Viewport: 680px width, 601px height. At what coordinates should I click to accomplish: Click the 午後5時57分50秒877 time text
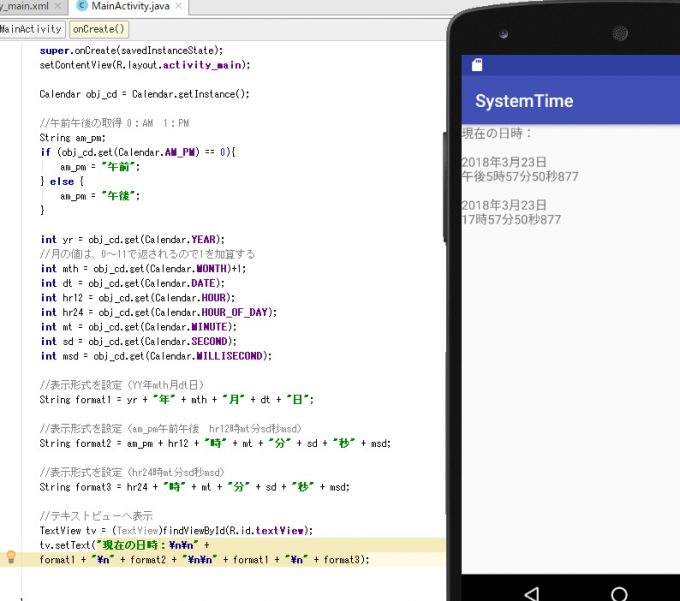pos(520,176)
